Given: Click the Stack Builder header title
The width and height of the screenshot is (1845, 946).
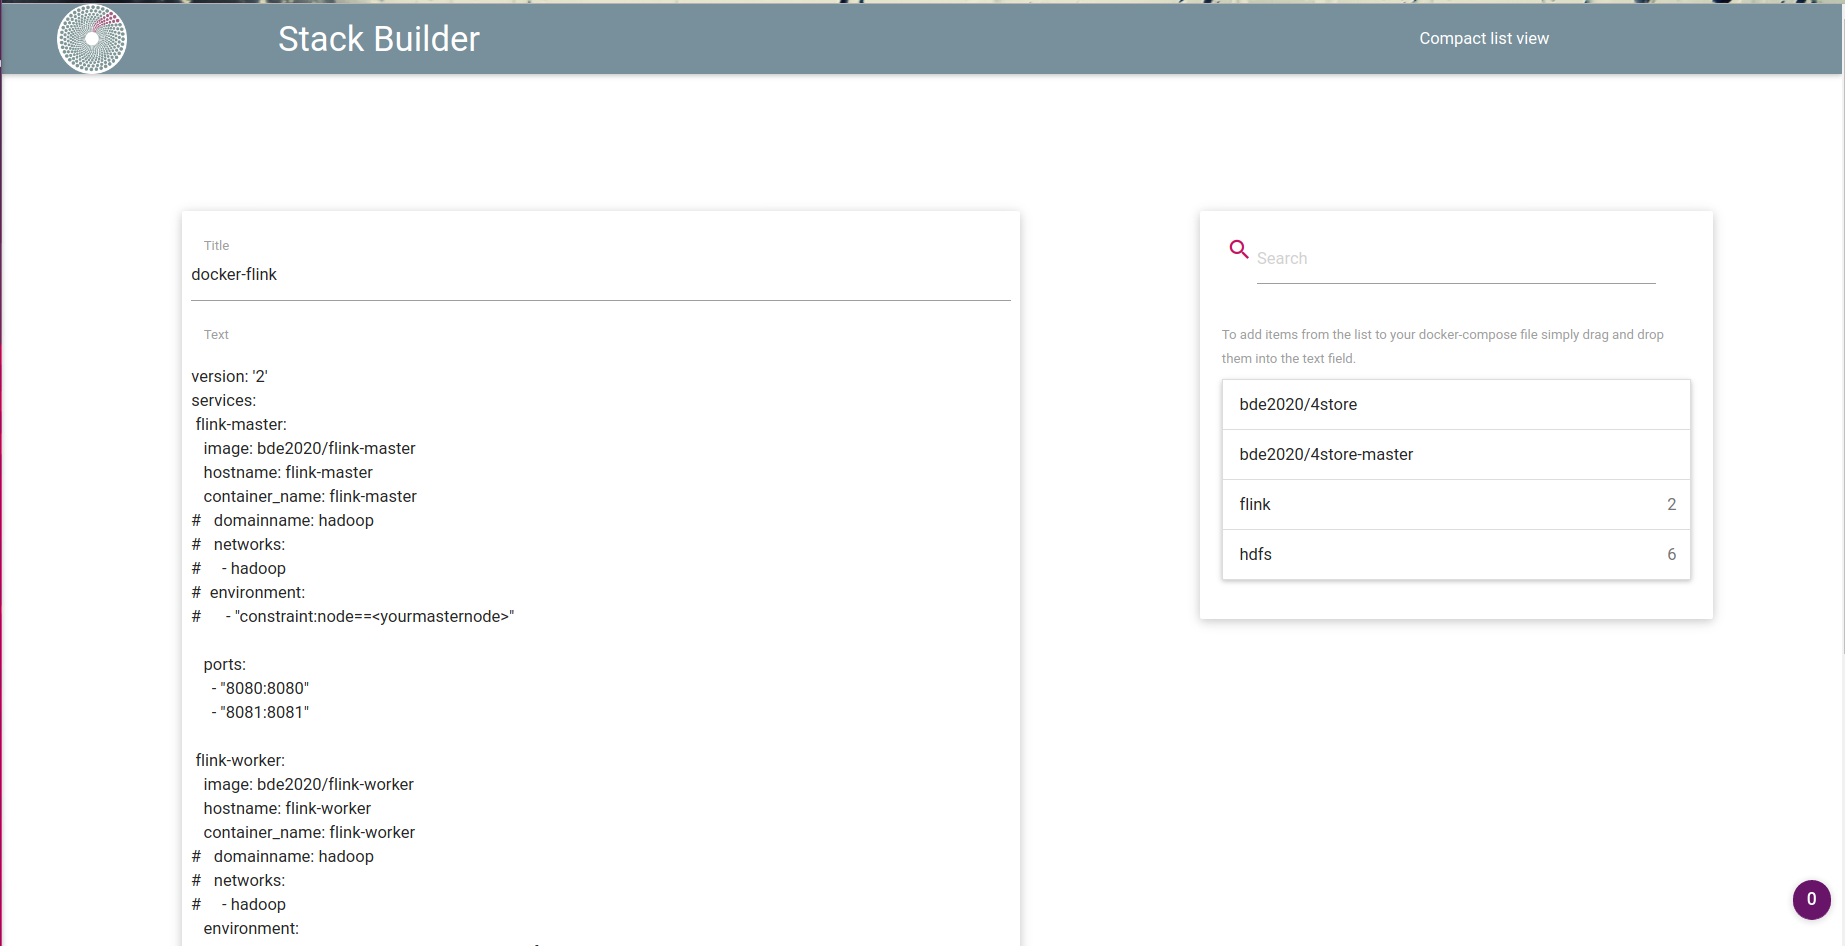Looking at the screenshot, I should tap(378, 38).
